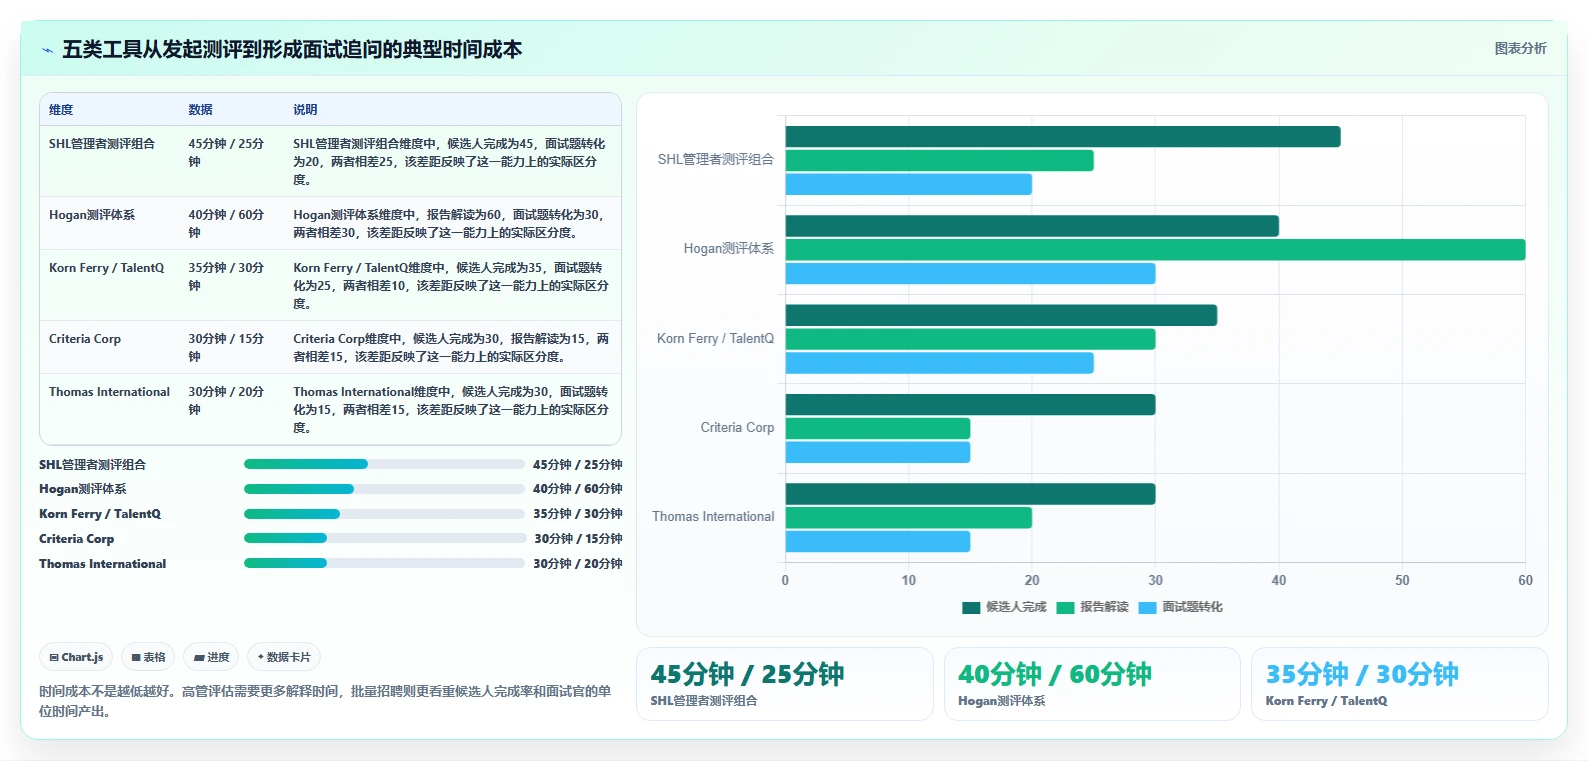Click the 45分钟 / 25分钟 data card

click(785, 684)
